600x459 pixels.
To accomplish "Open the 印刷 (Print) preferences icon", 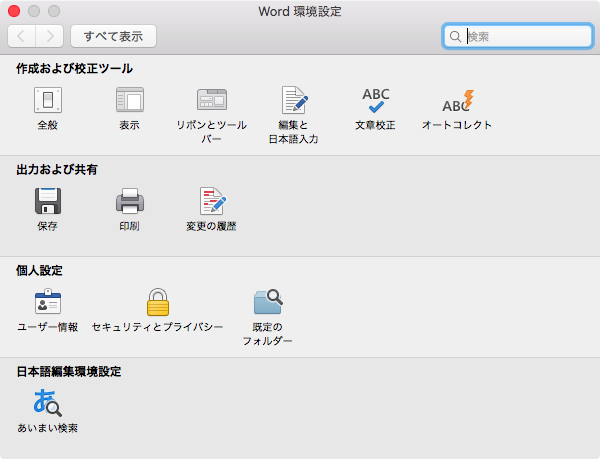I will click(x=130, y=201).
